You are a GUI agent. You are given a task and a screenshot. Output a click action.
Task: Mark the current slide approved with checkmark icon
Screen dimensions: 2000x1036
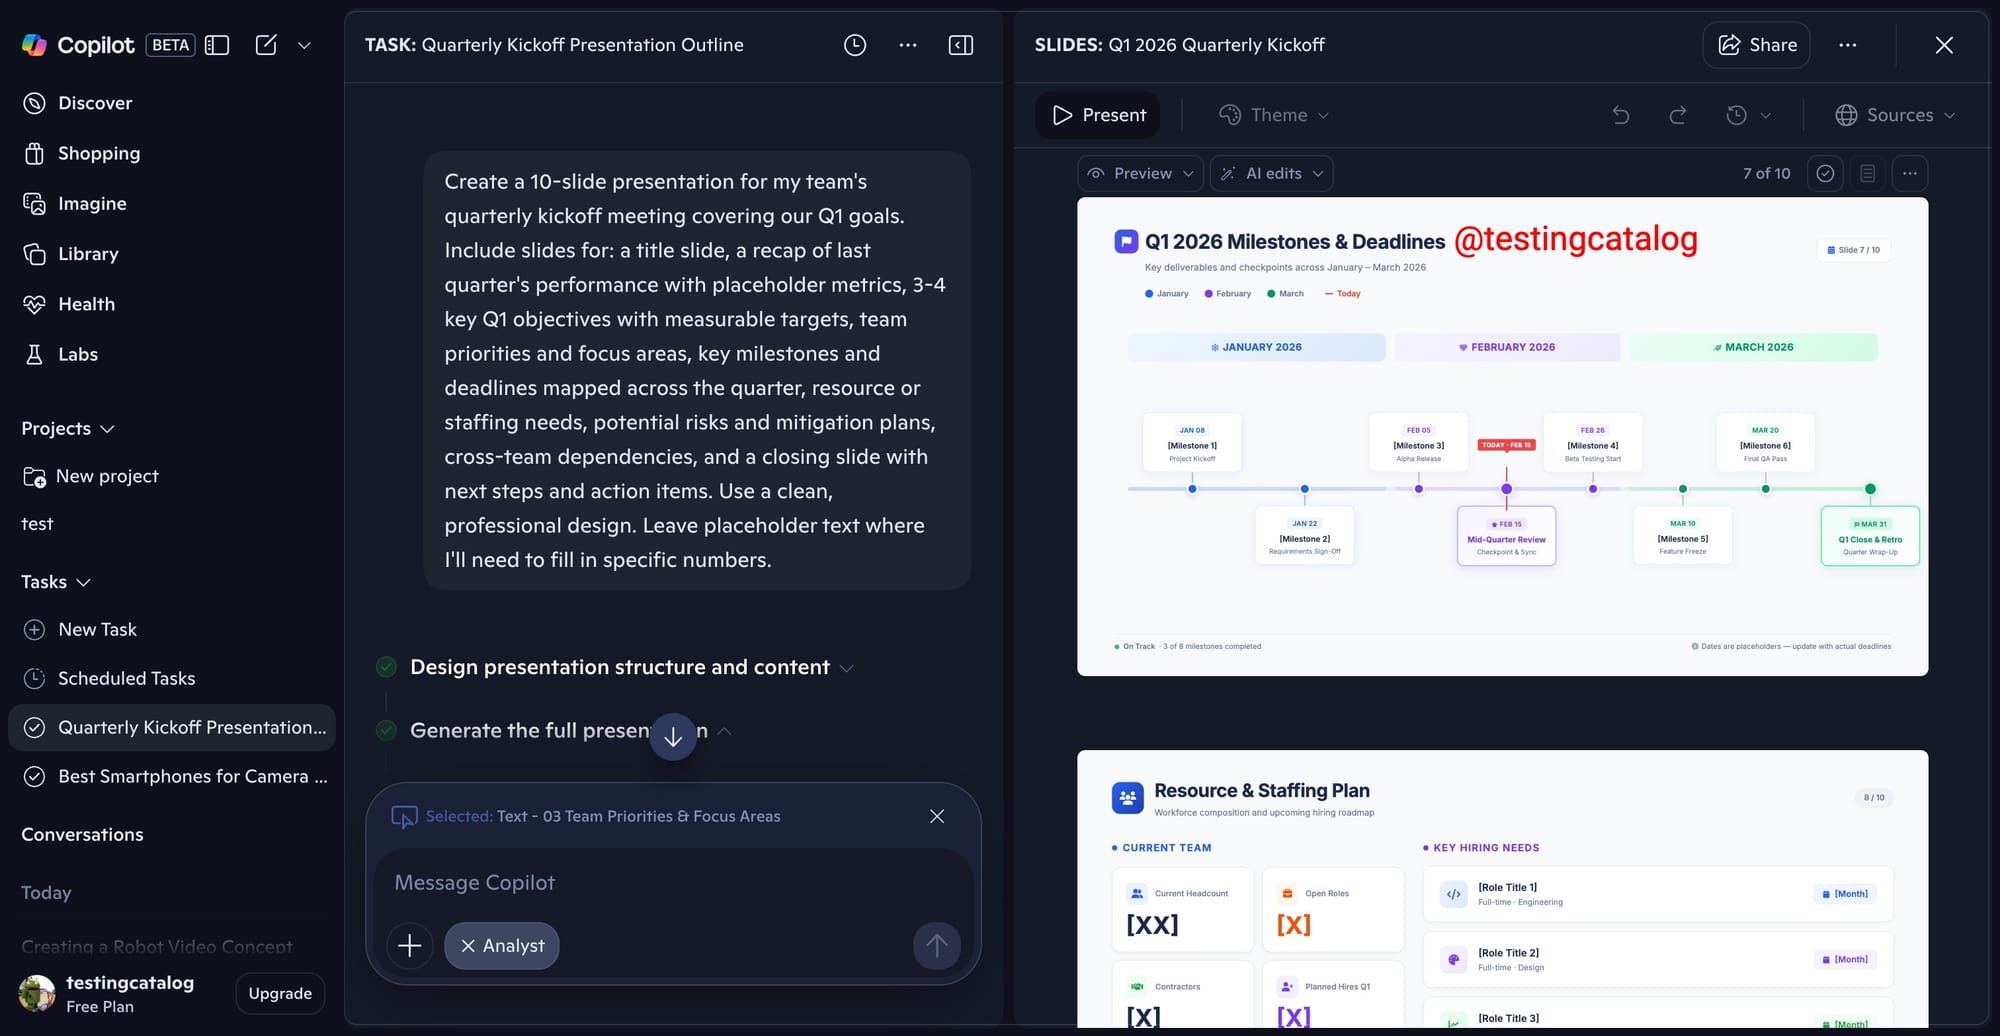pyautogui.click(x=1825, y=173)
